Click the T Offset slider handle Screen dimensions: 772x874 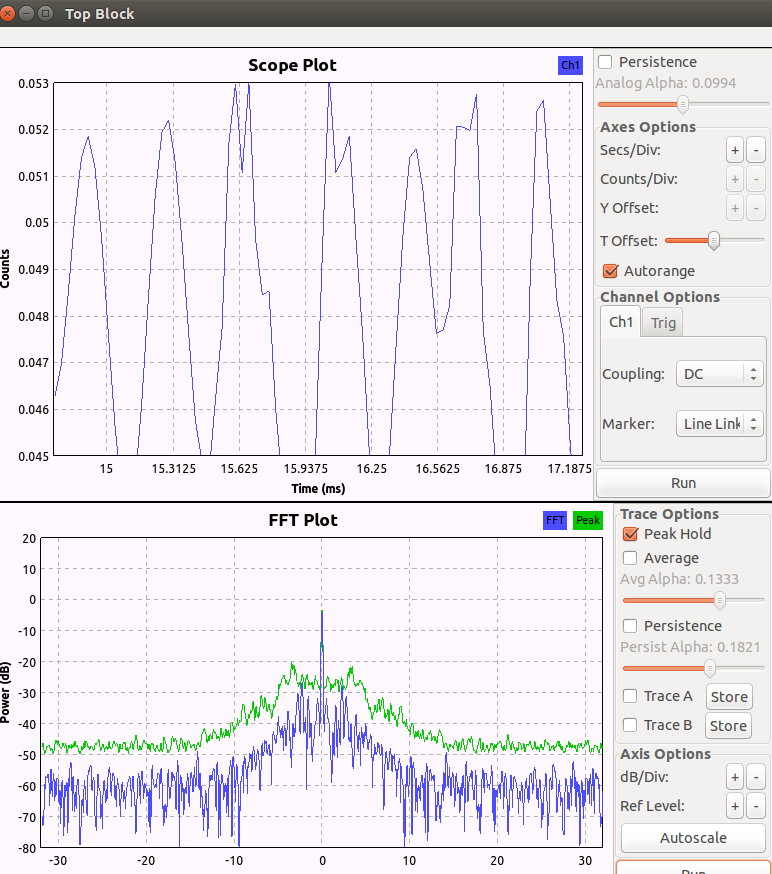click(x=714, y=240)
